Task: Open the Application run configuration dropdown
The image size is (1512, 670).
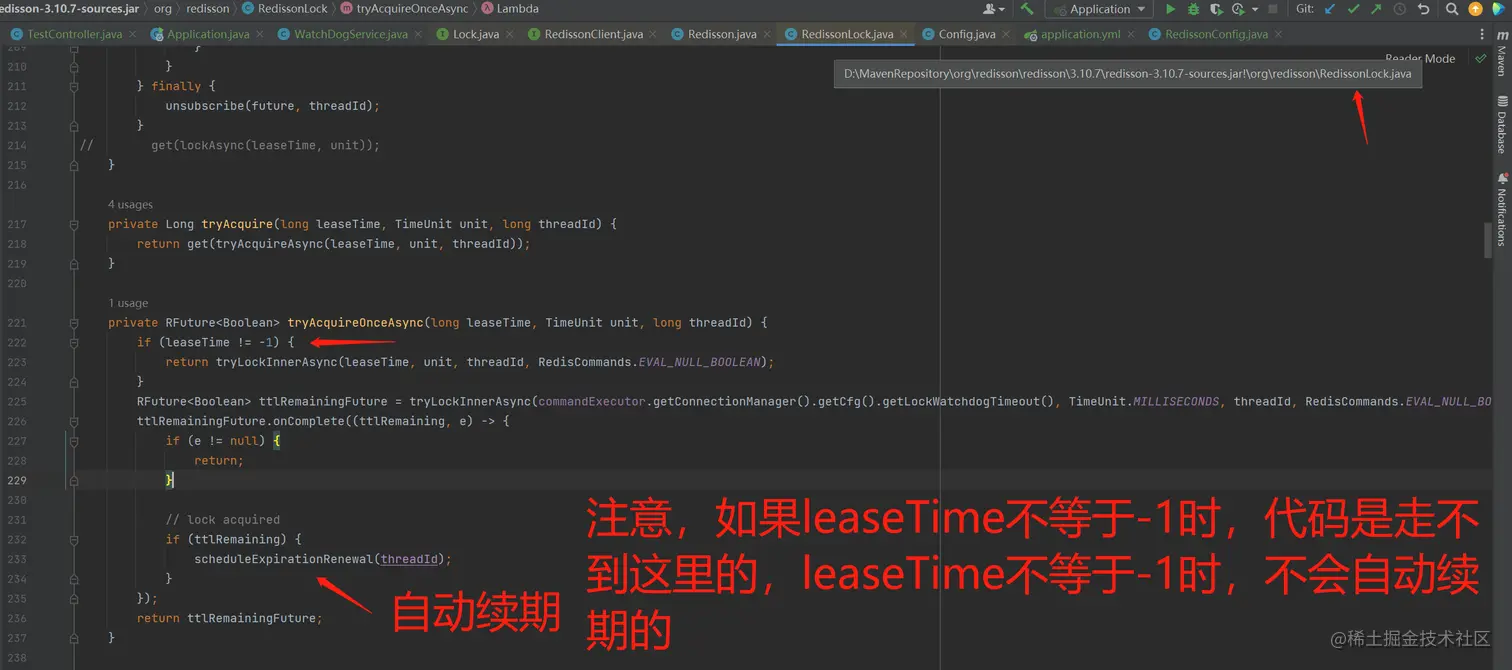Action: click(1098, 9)
